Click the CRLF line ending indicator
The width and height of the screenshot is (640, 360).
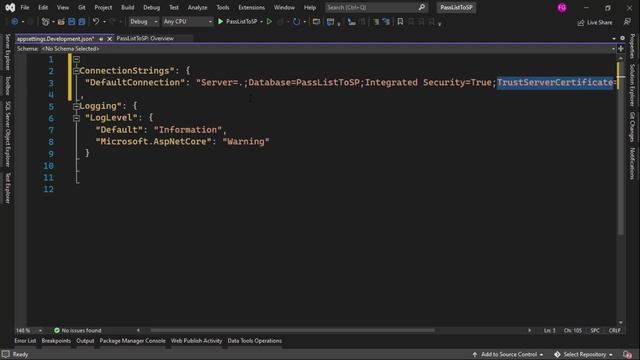[x=614, y=330]
